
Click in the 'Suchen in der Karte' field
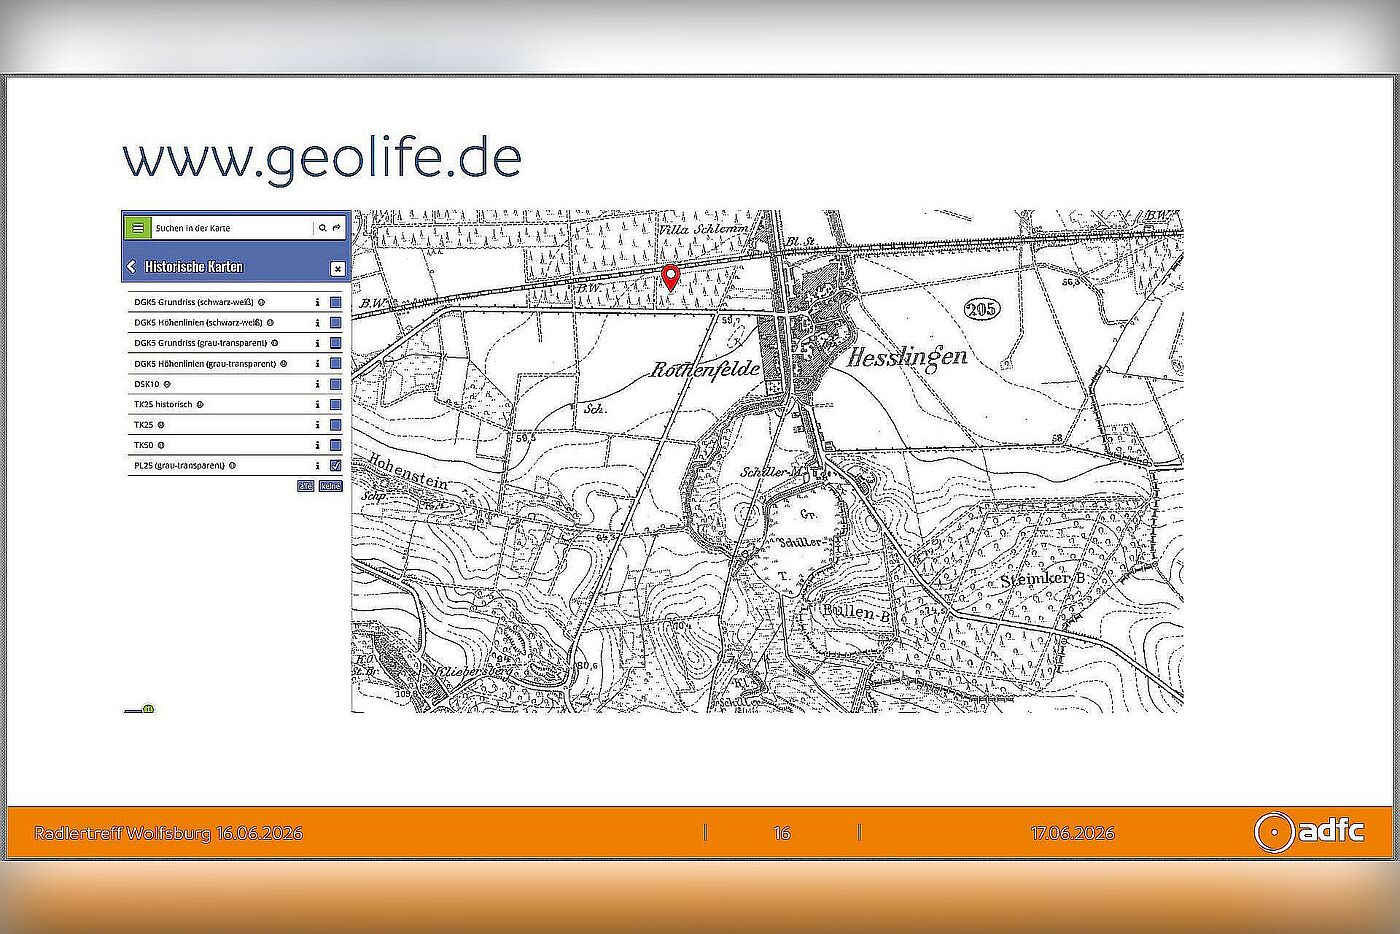pos(232,228)
